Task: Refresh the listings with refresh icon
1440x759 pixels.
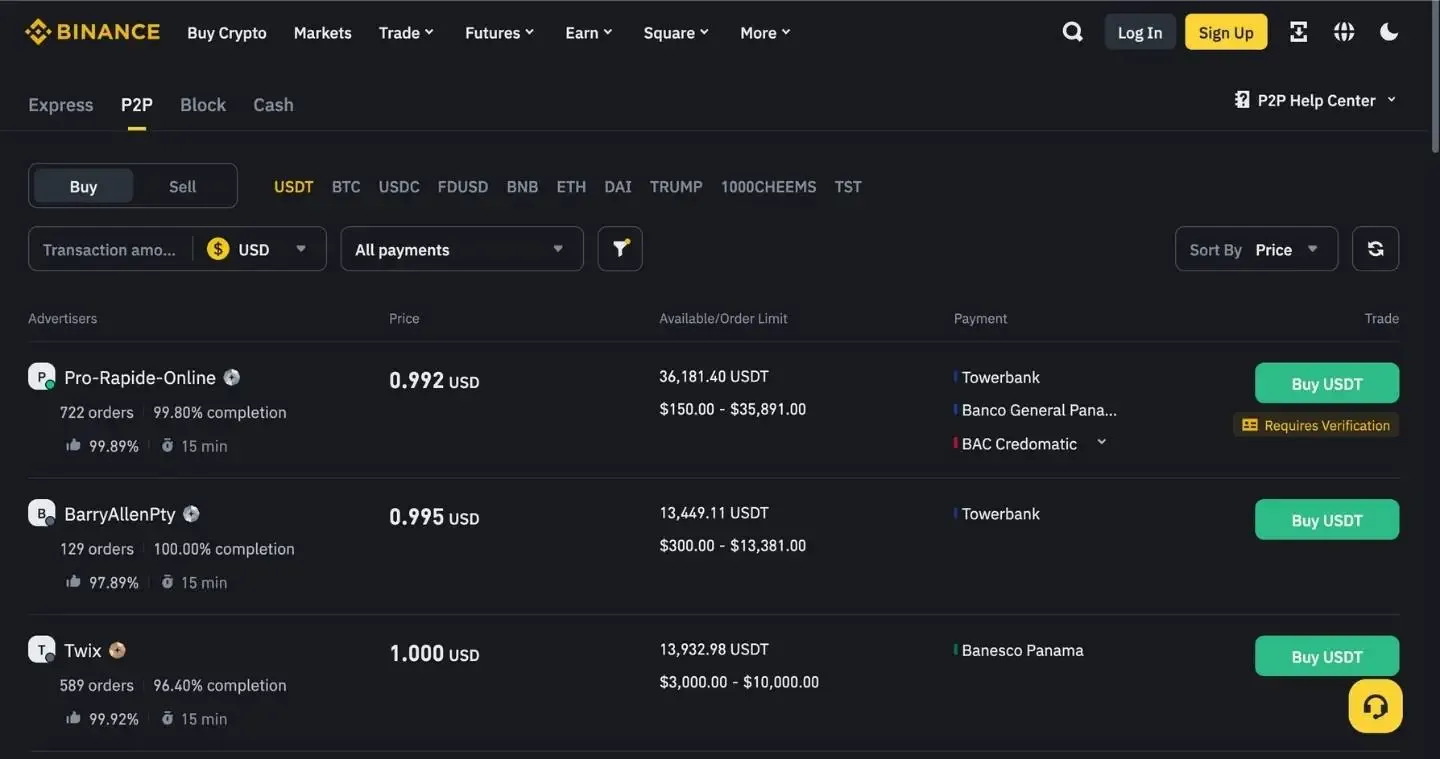Action: [x=1375, y=249]
